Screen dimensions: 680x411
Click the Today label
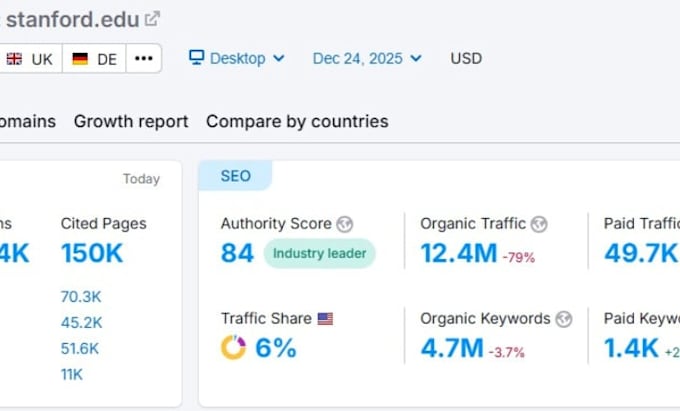tap(141, 179)
